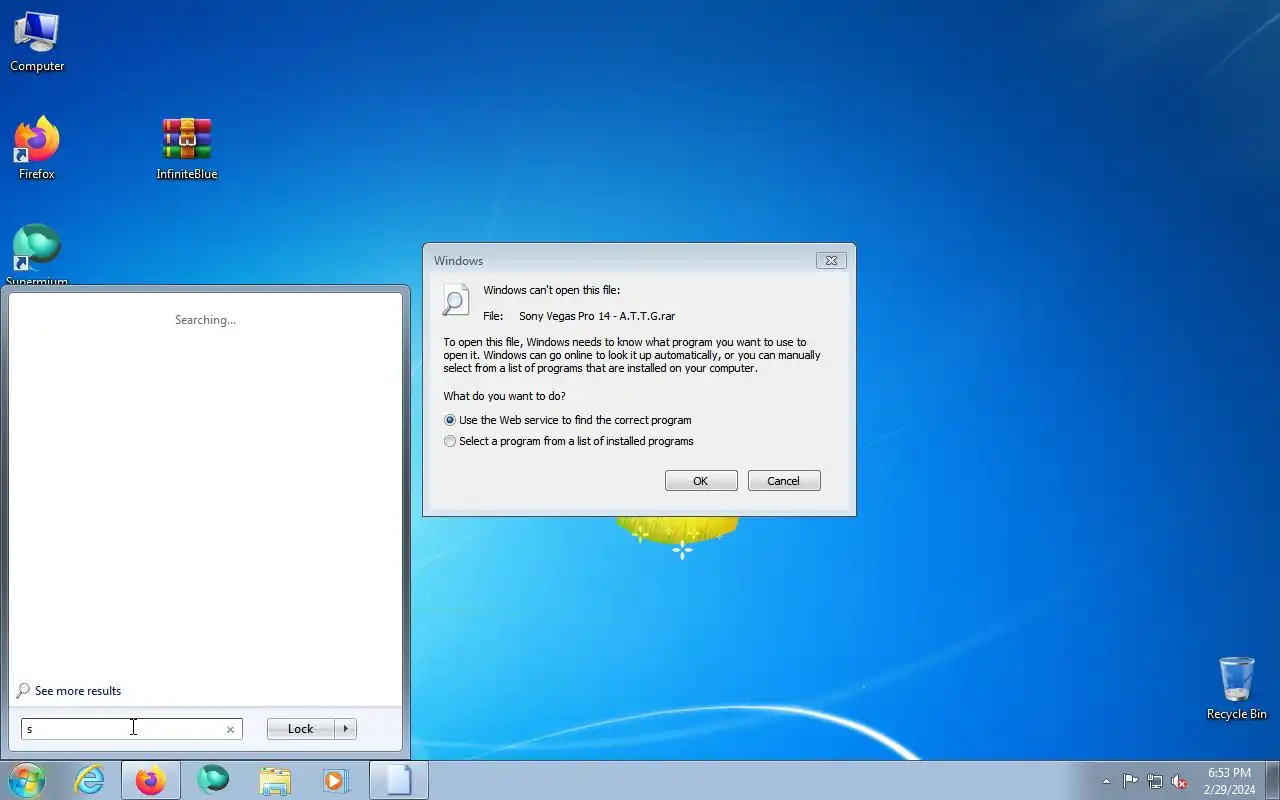Image resolution: width=1280 pixels, height=800 pixels.
Task: Switch to Firefox in the taskbar
Action: pos(151,780)
